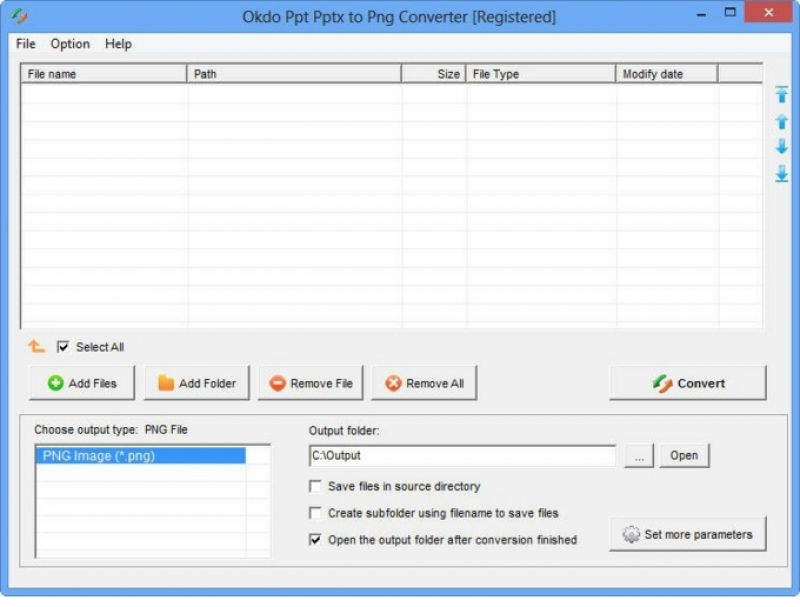Click the Remove All red cross icon

point(391,383)
